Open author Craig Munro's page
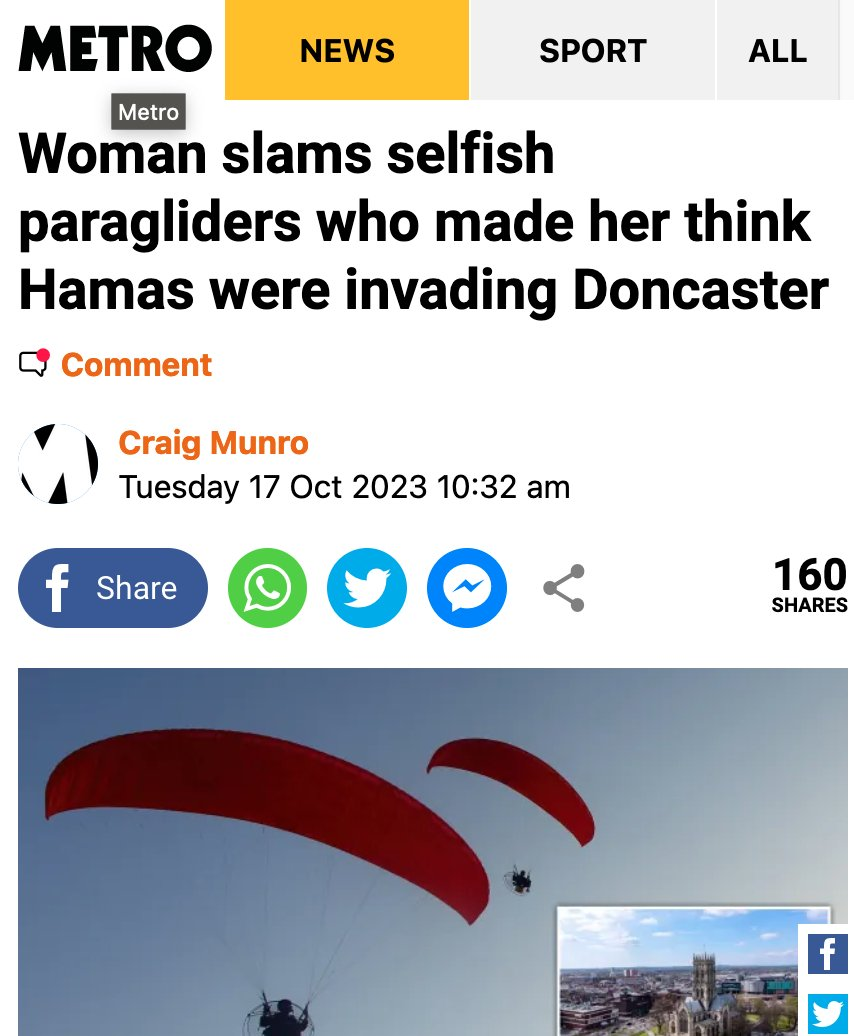 213,443
